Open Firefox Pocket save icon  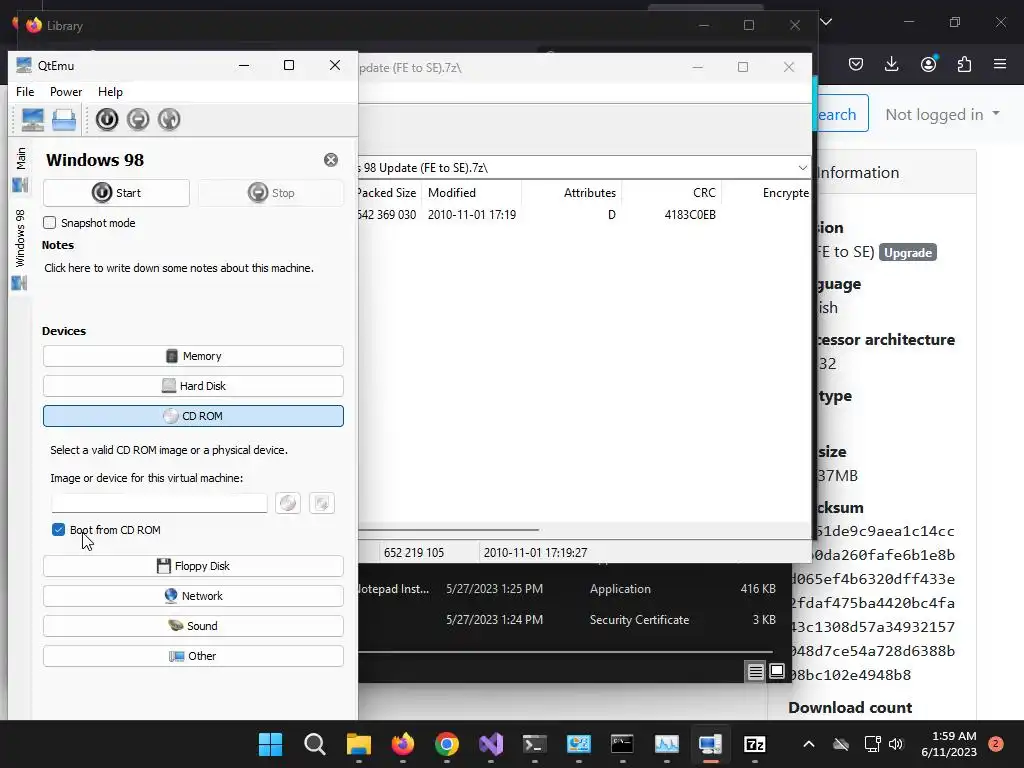(856, 64)
